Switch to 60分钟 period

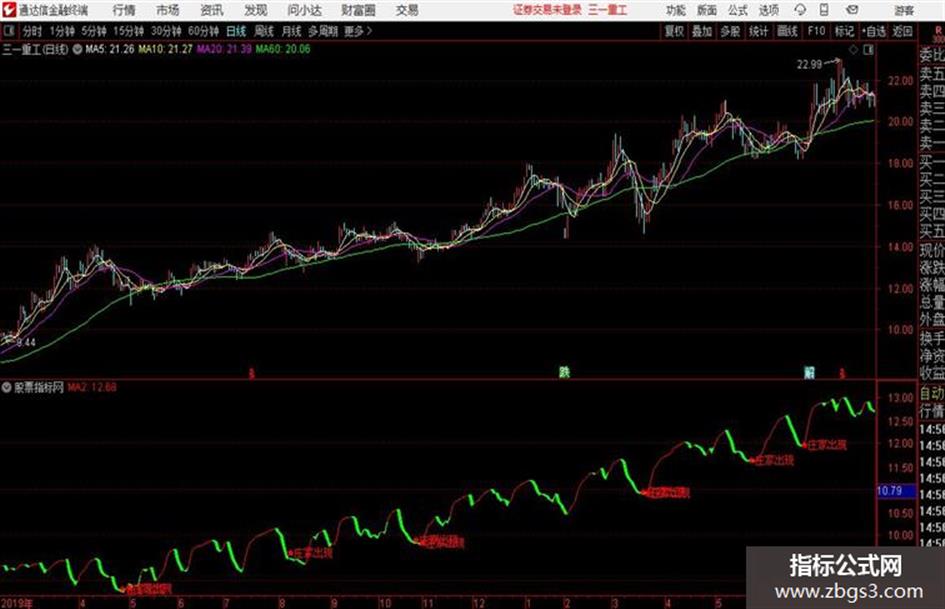pos(203,31)
